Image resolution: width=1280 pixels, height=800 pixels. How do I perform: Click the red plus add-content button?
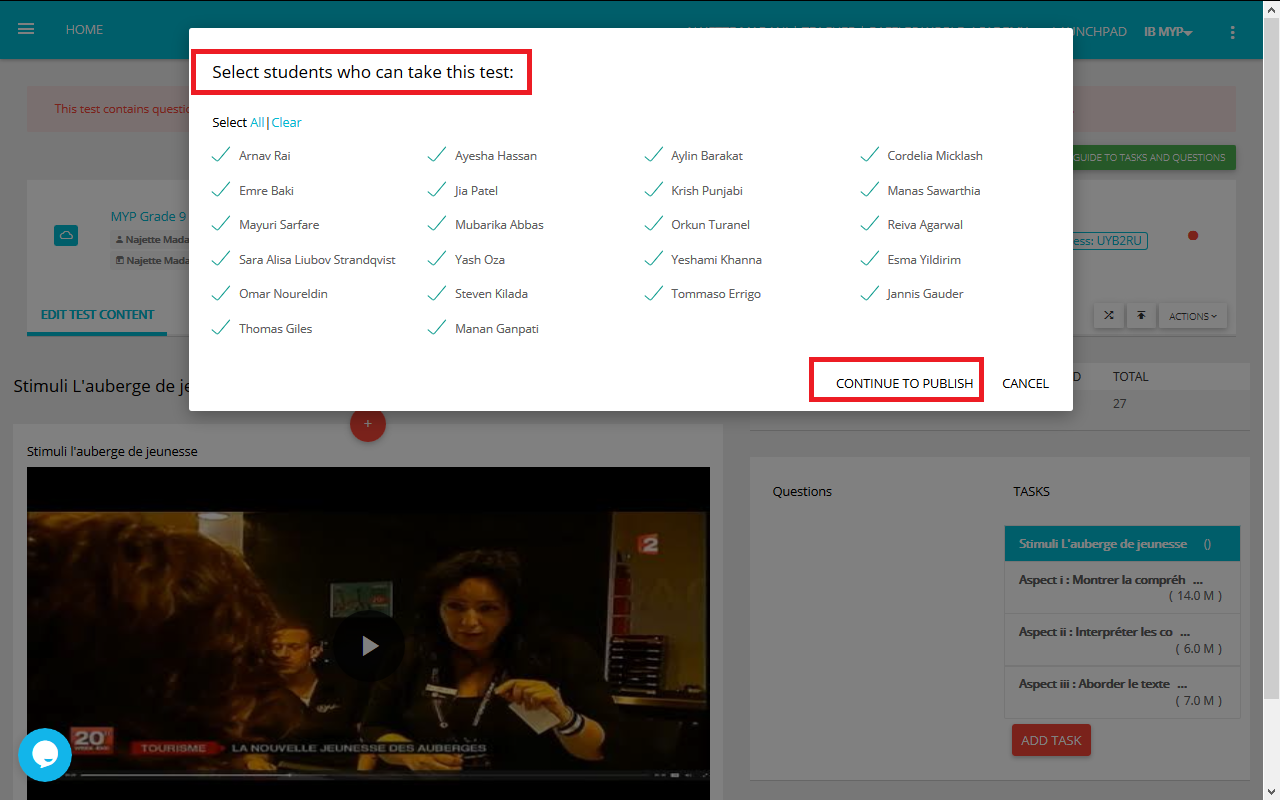(368, 424)
